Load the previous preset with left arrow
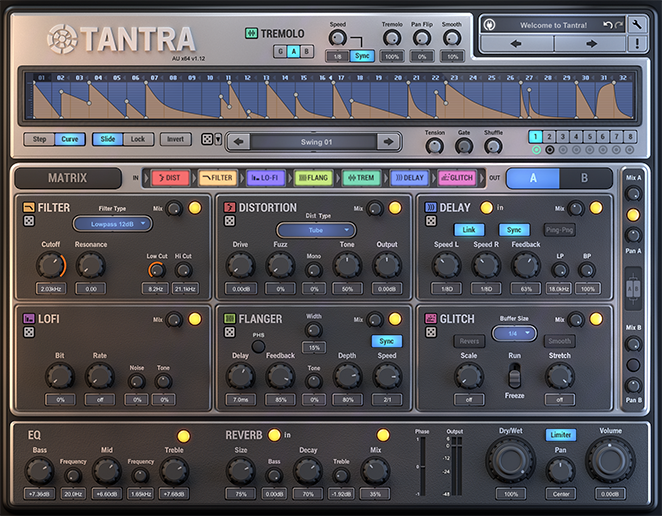The width and height of the screenshot is (662, 516). [x=515, y=44]
